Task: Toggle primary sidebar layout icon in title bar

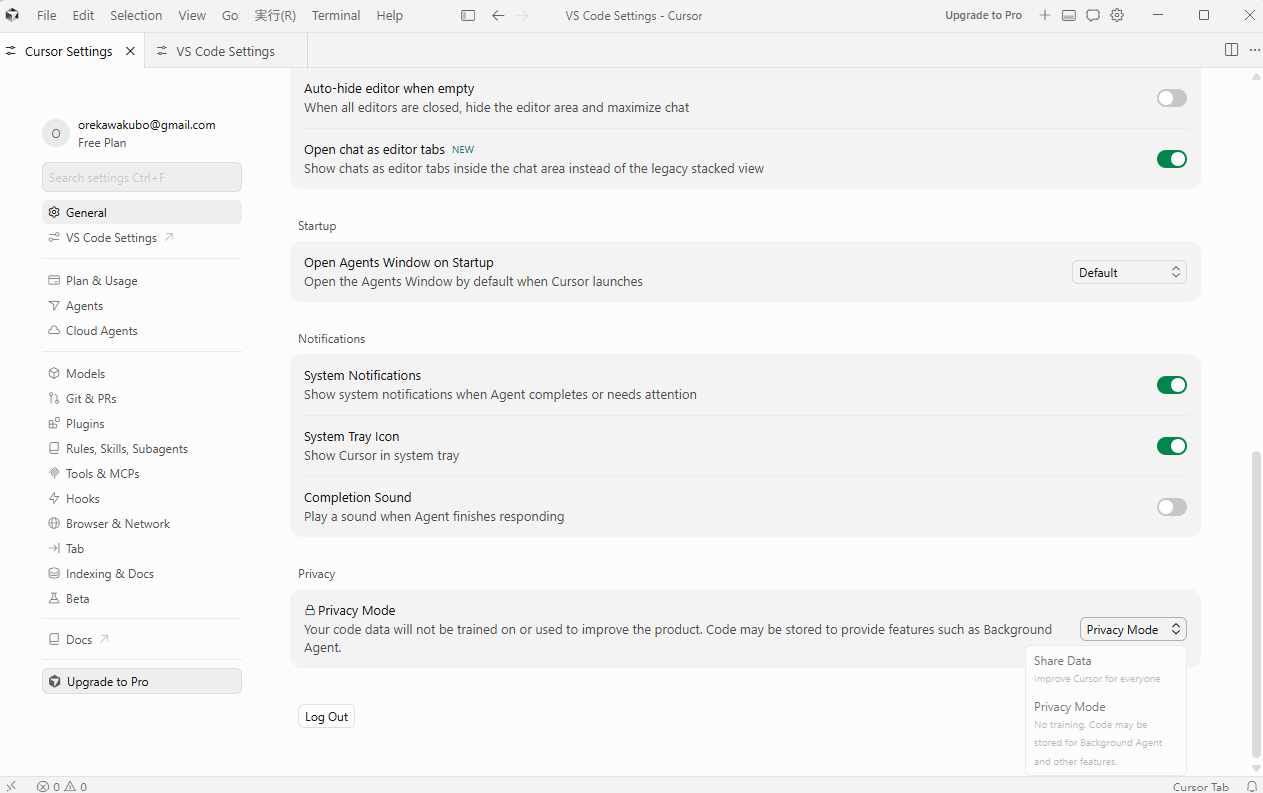Action: click(x=468, y=15)
